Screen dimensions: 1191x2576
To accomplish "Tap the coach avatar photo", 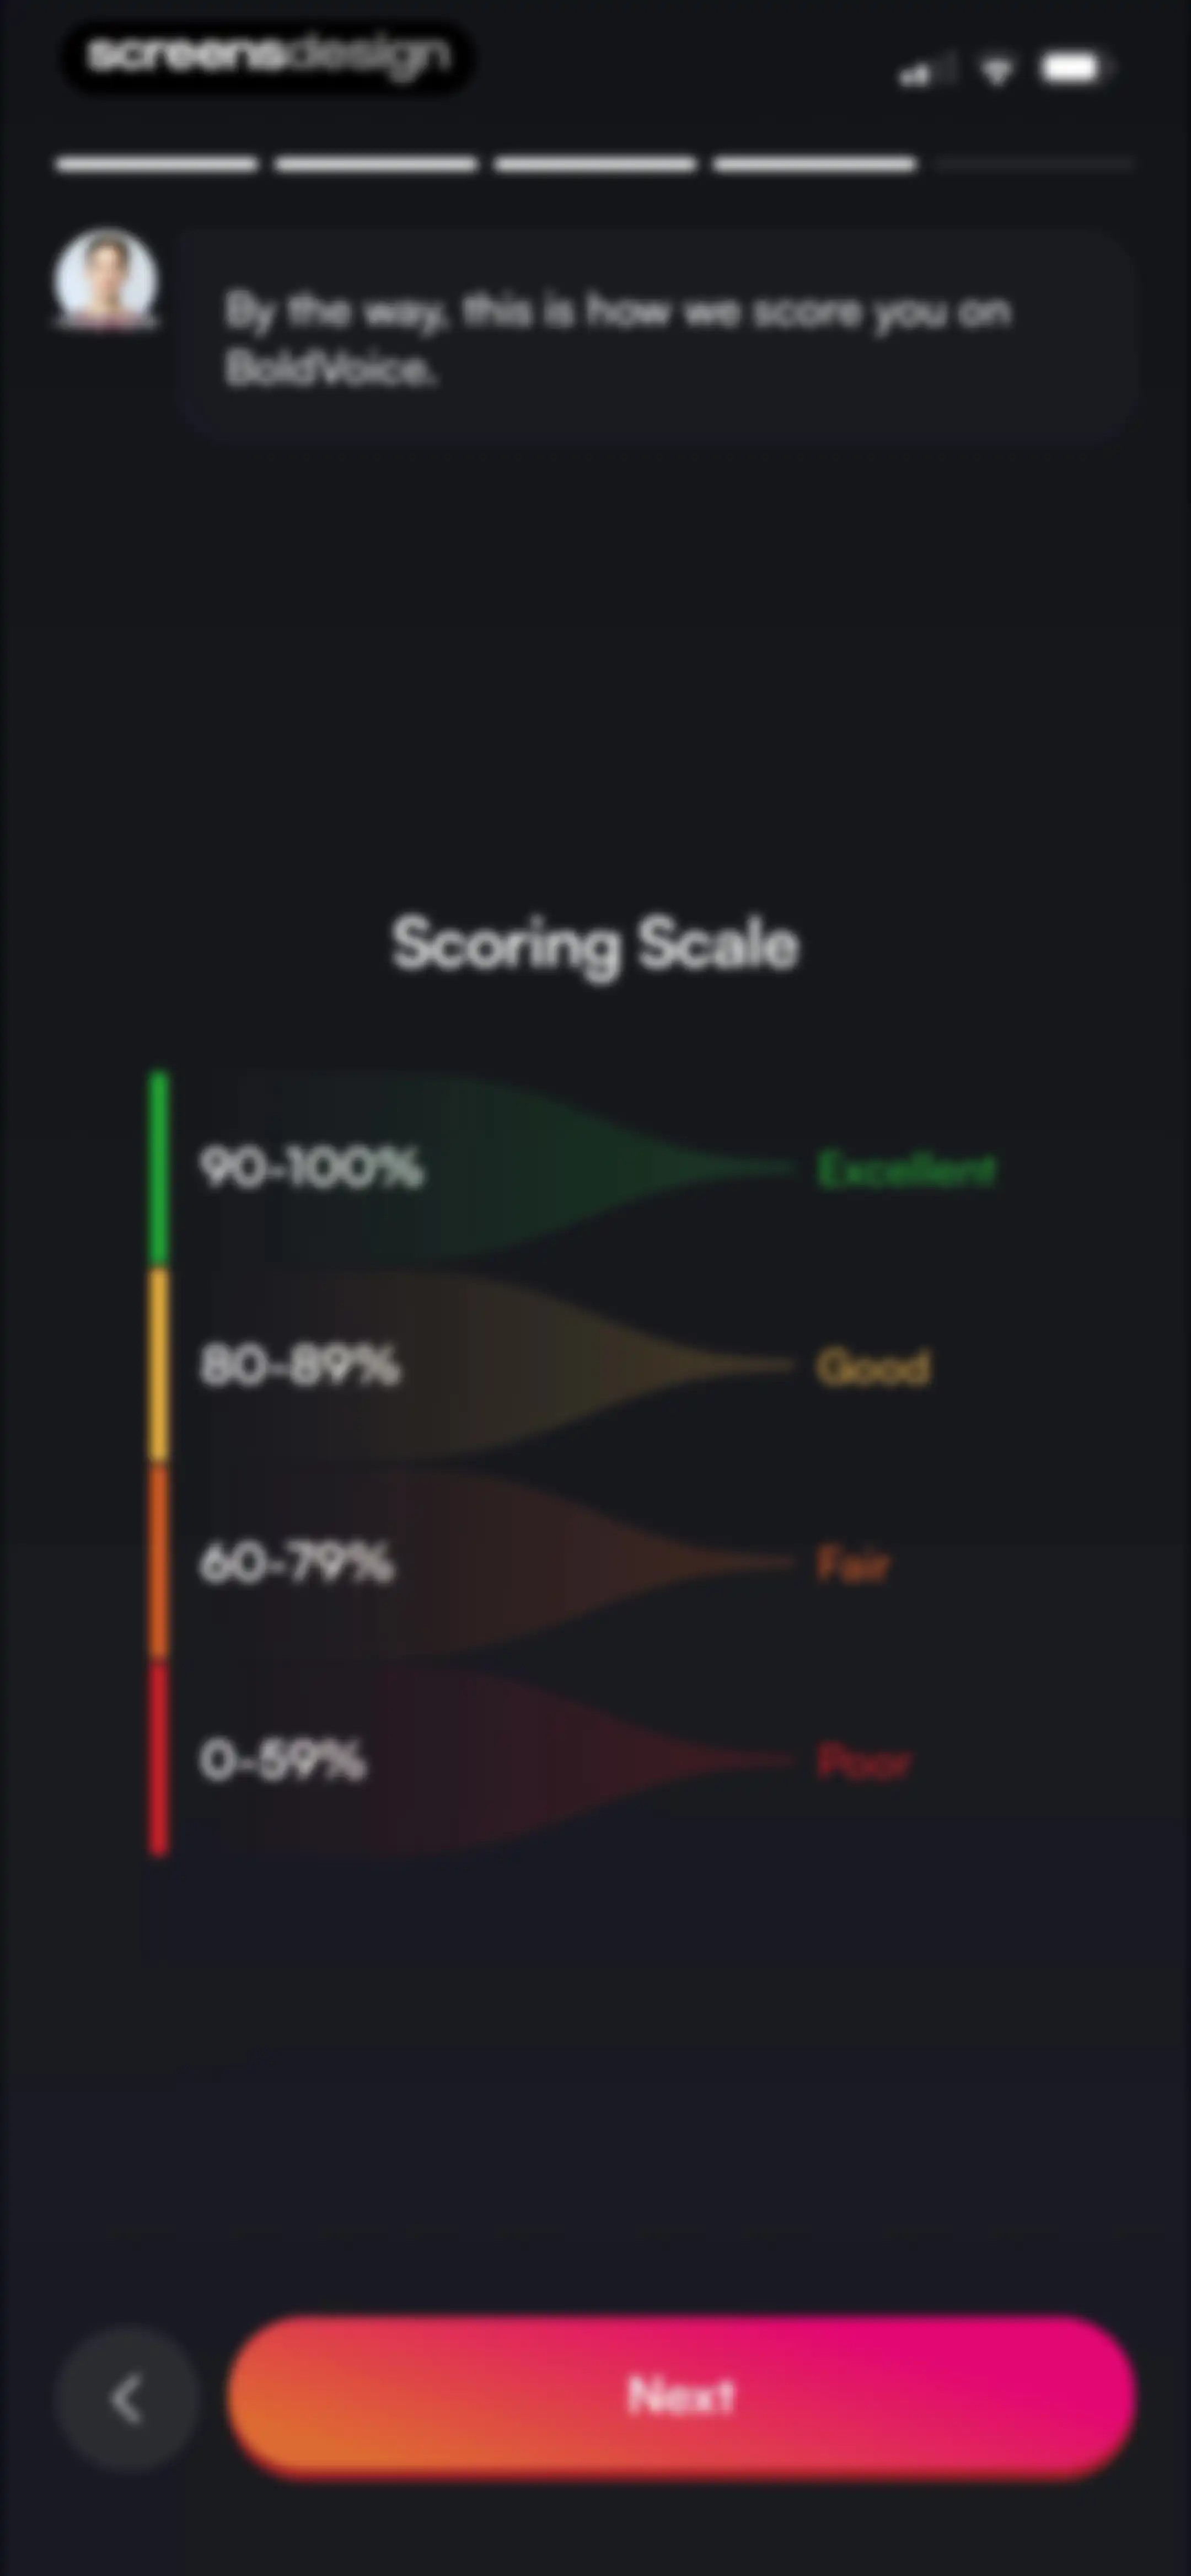I will pos(105,278).
